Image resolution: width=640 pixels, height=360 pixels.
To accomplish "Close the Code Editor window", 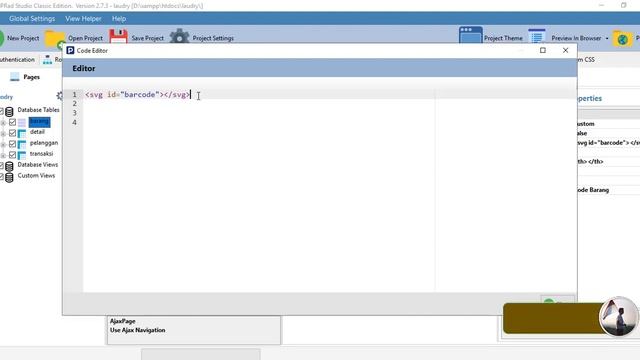I will point(565,50).
